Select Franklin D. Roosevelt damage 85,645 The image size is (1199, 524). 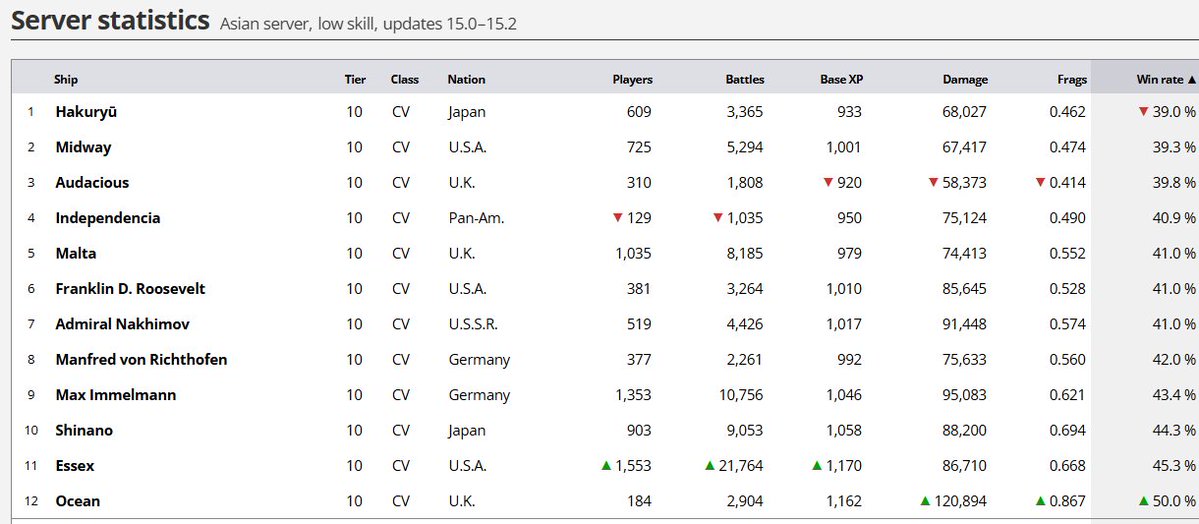point(964,288)
